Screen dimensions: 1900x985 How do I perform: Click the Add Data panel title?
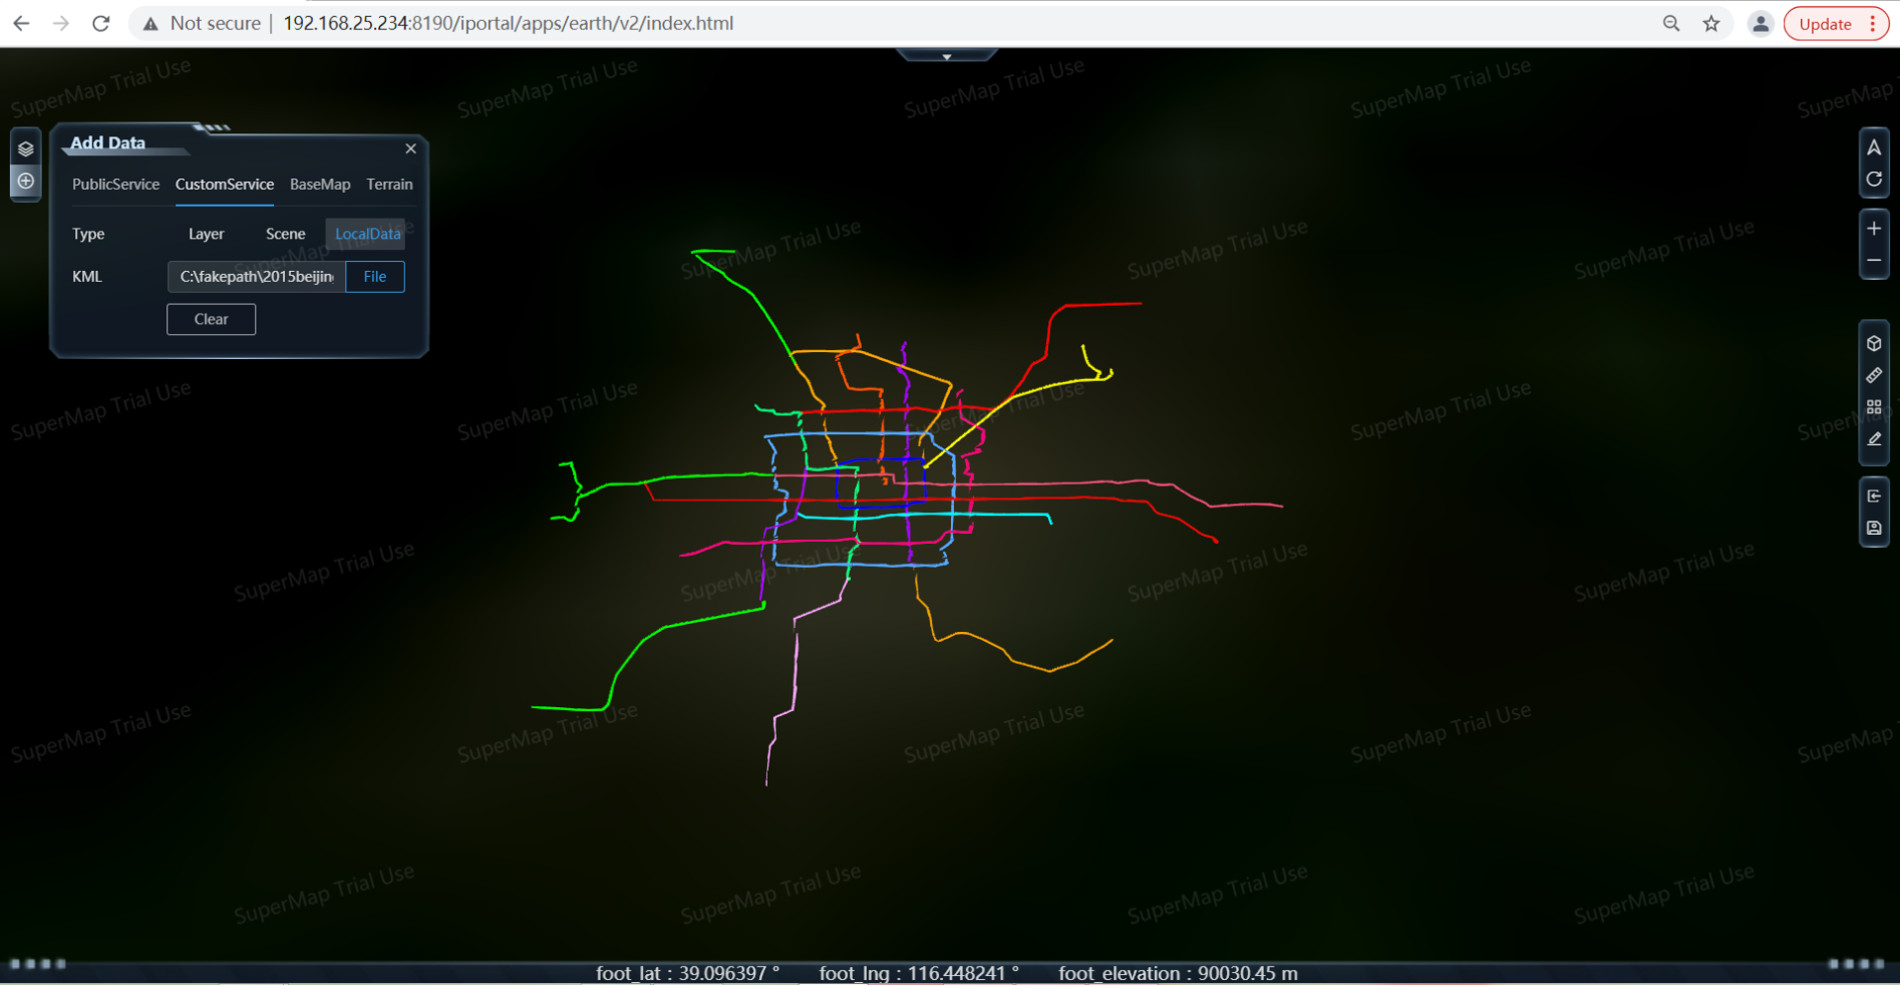point(108,143)
